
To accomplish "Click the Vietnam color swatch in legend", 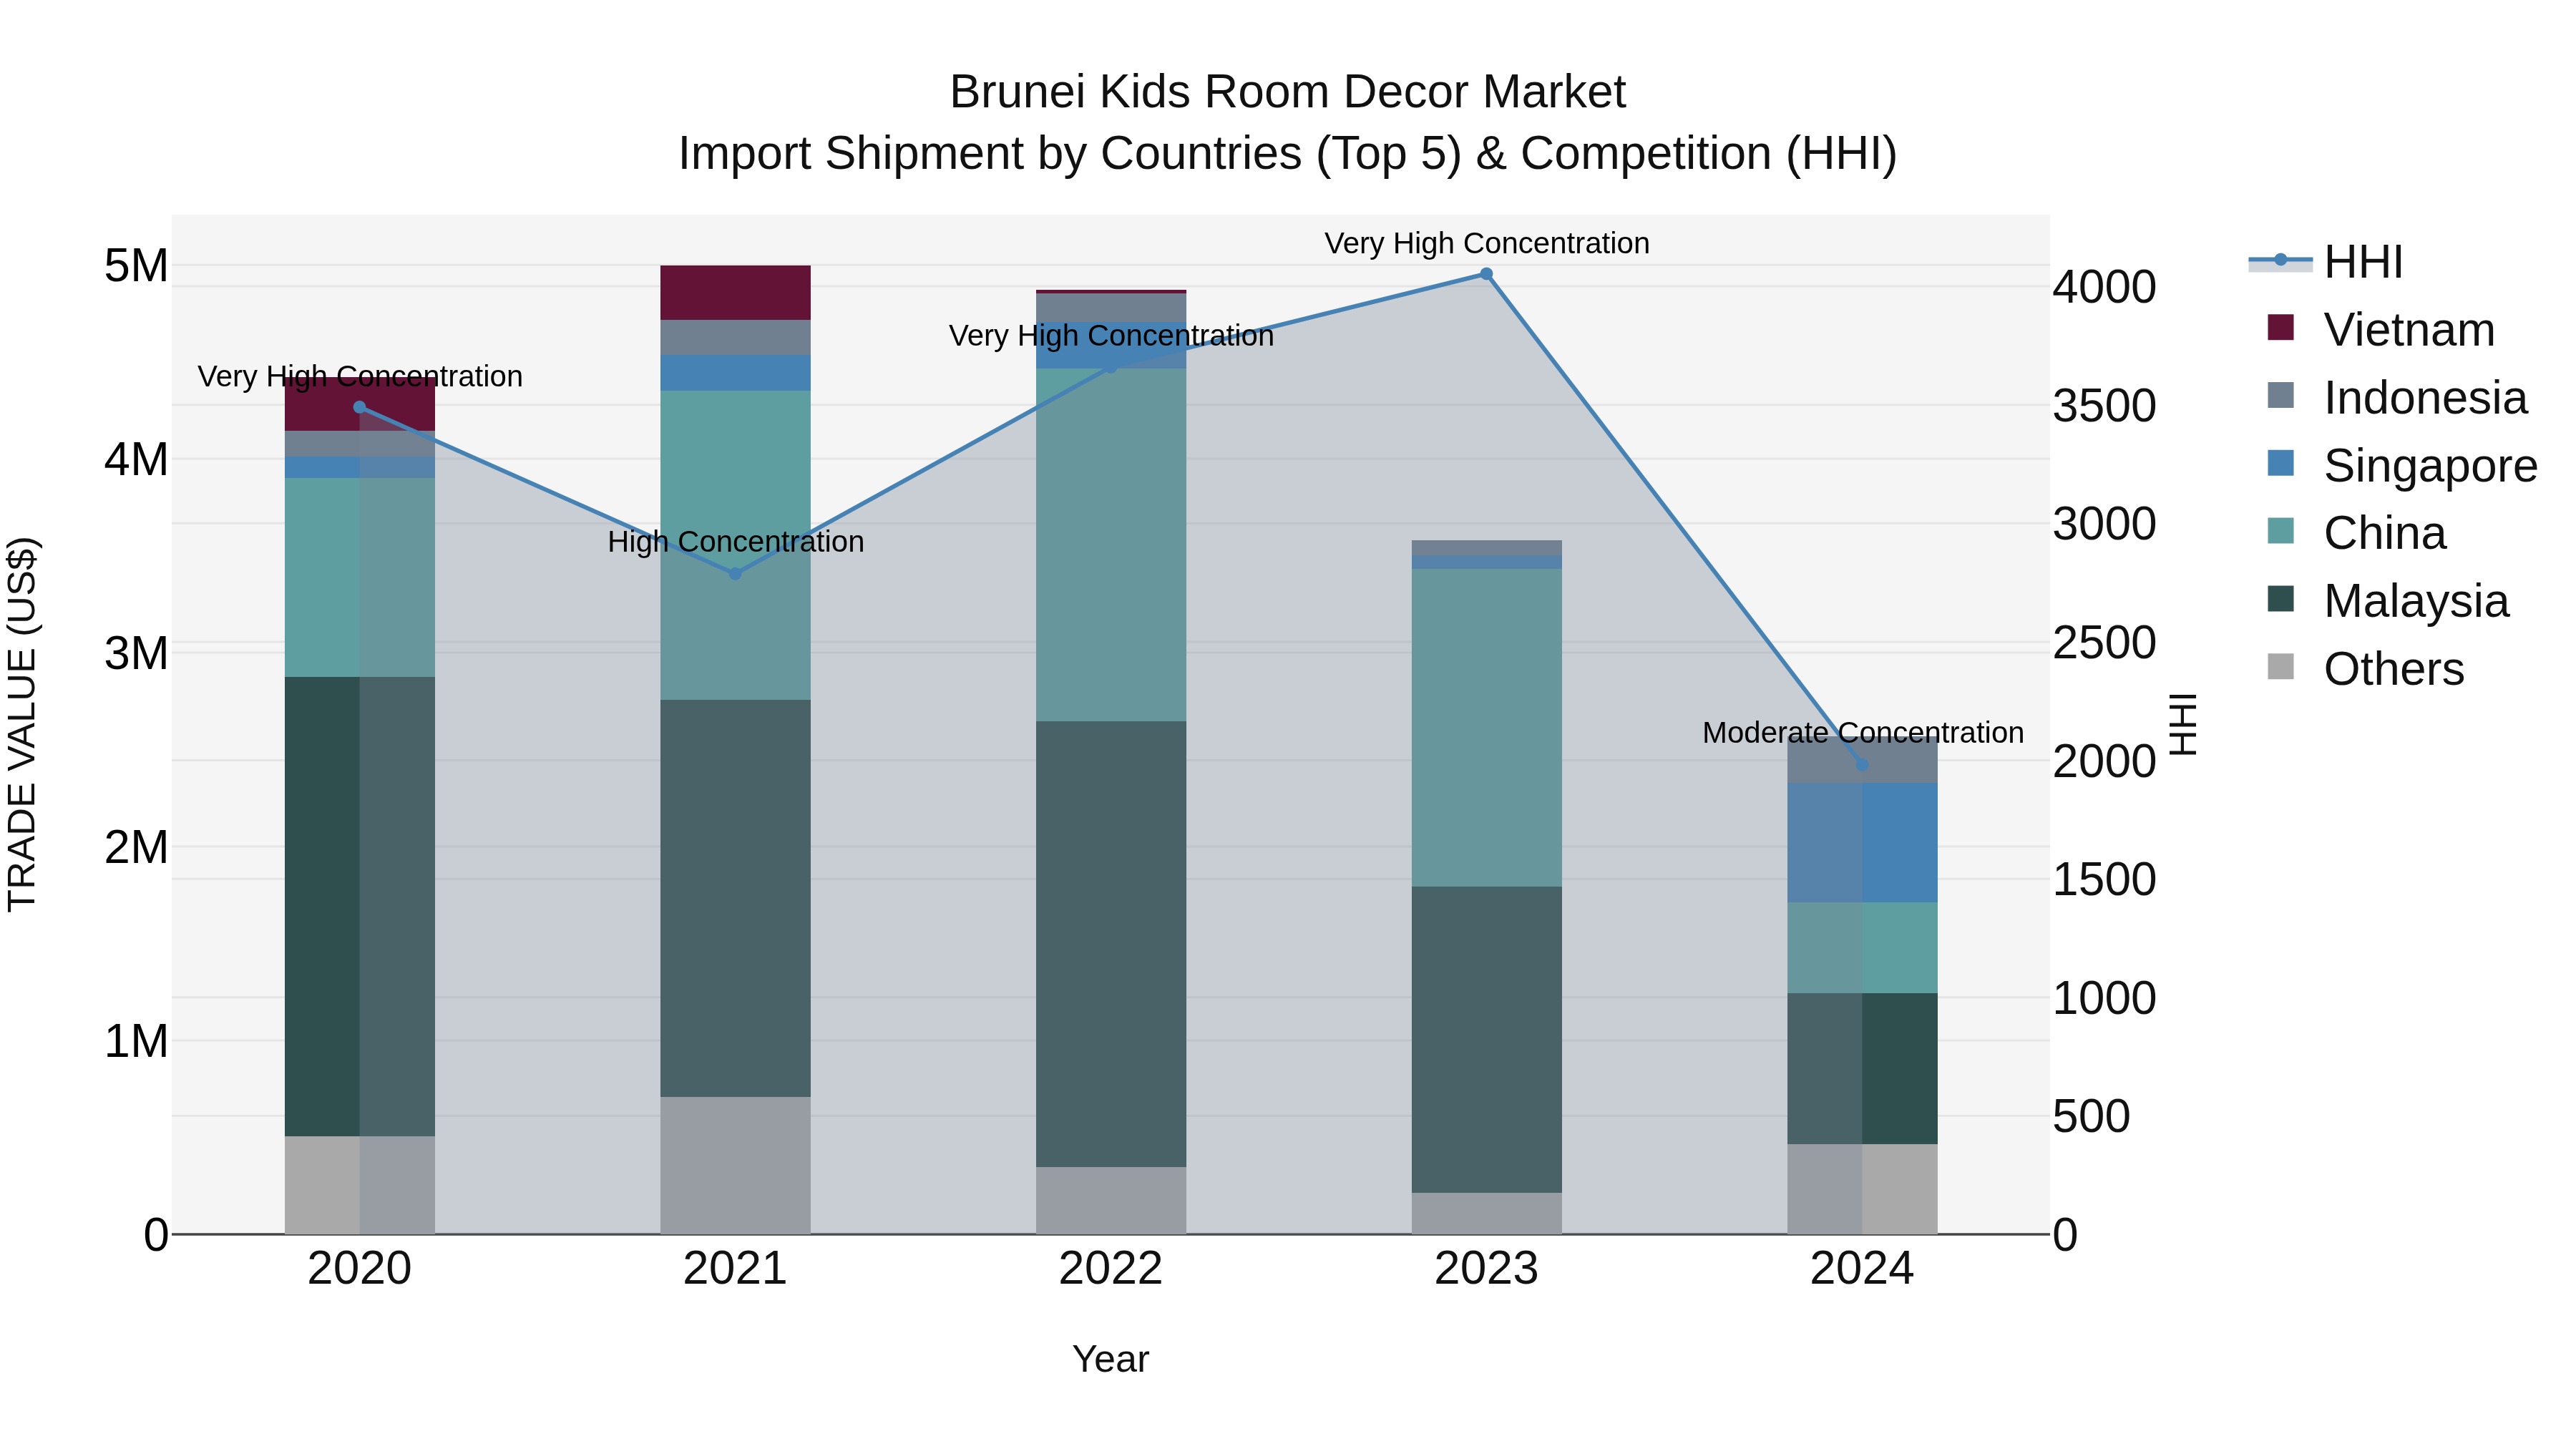I will click(x=2281, y=327).
